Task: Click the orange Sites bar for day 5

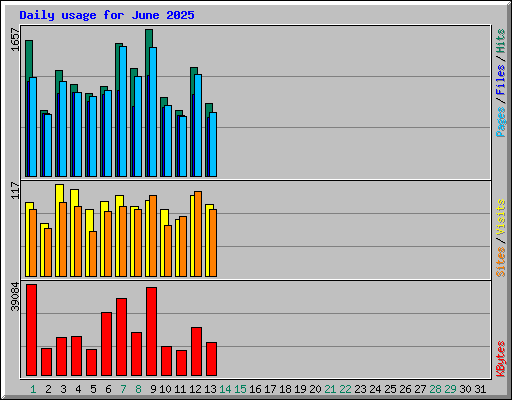Action: point(93,254)
